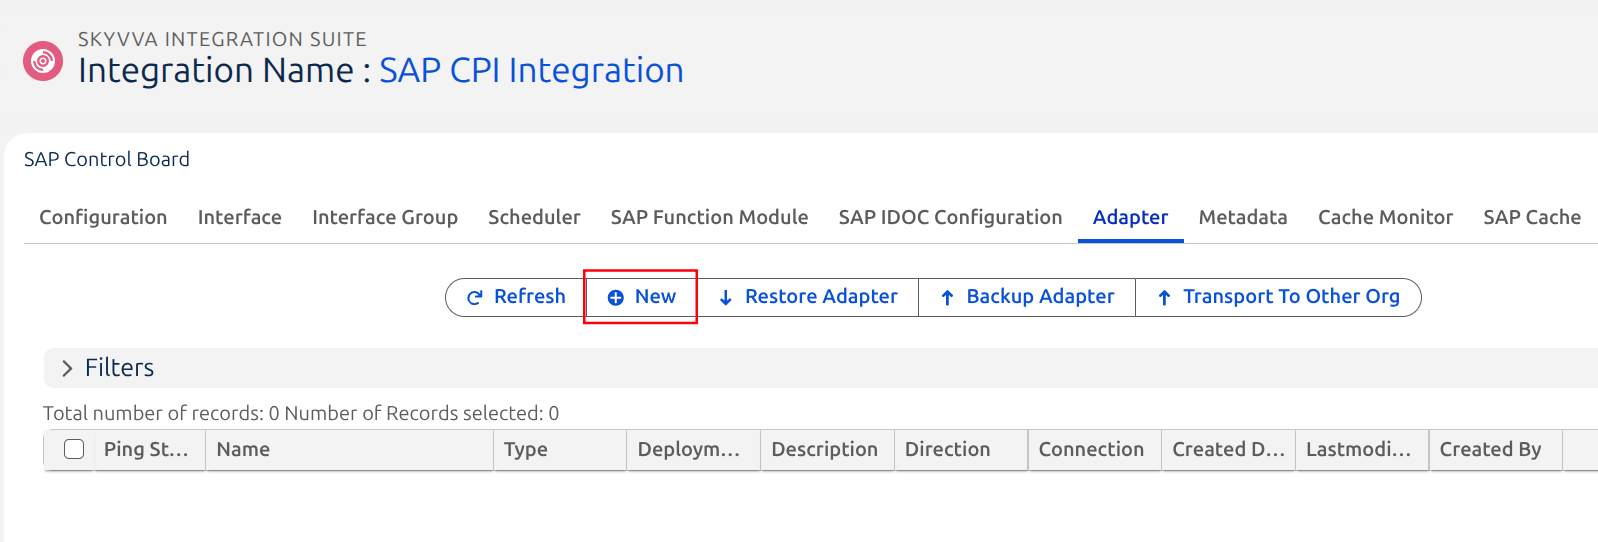The height and width of the screenshot is (542, 1598).
Task: Click Transport To Other Org button label
Action: click(1291, 296)
